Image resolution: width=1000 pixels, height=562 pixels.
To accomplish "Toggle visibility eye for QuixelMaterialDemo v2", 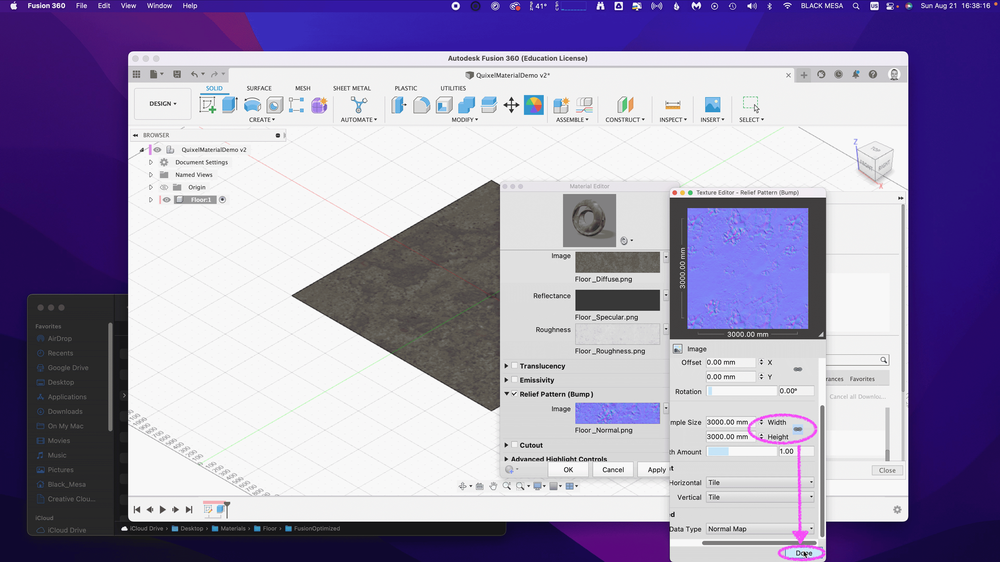I will [x=158, y=150].
